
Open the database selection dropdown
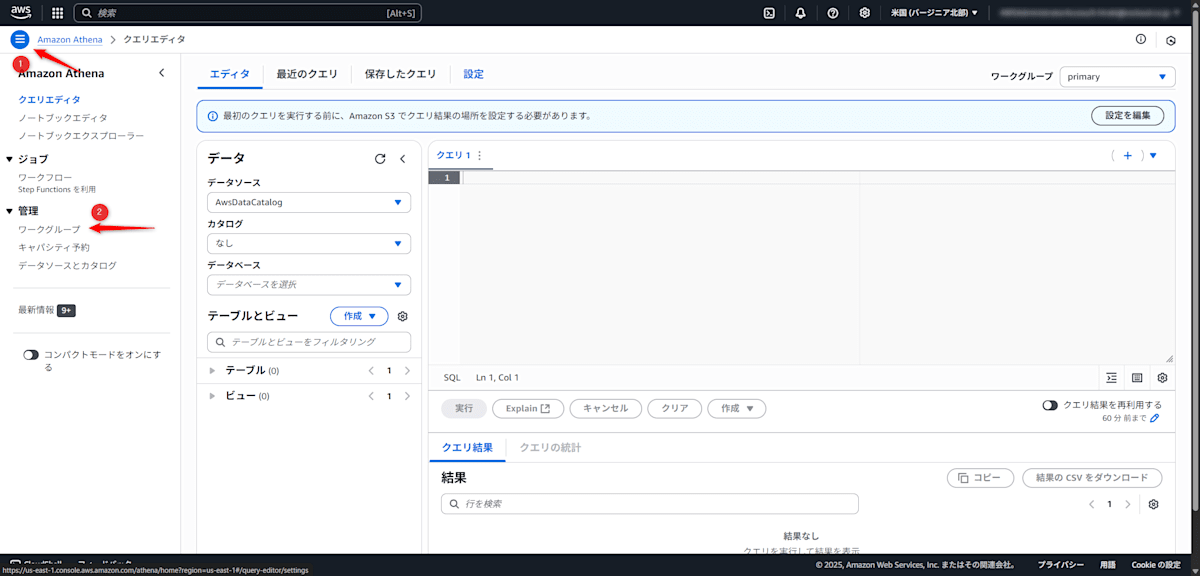coord(308,284)
